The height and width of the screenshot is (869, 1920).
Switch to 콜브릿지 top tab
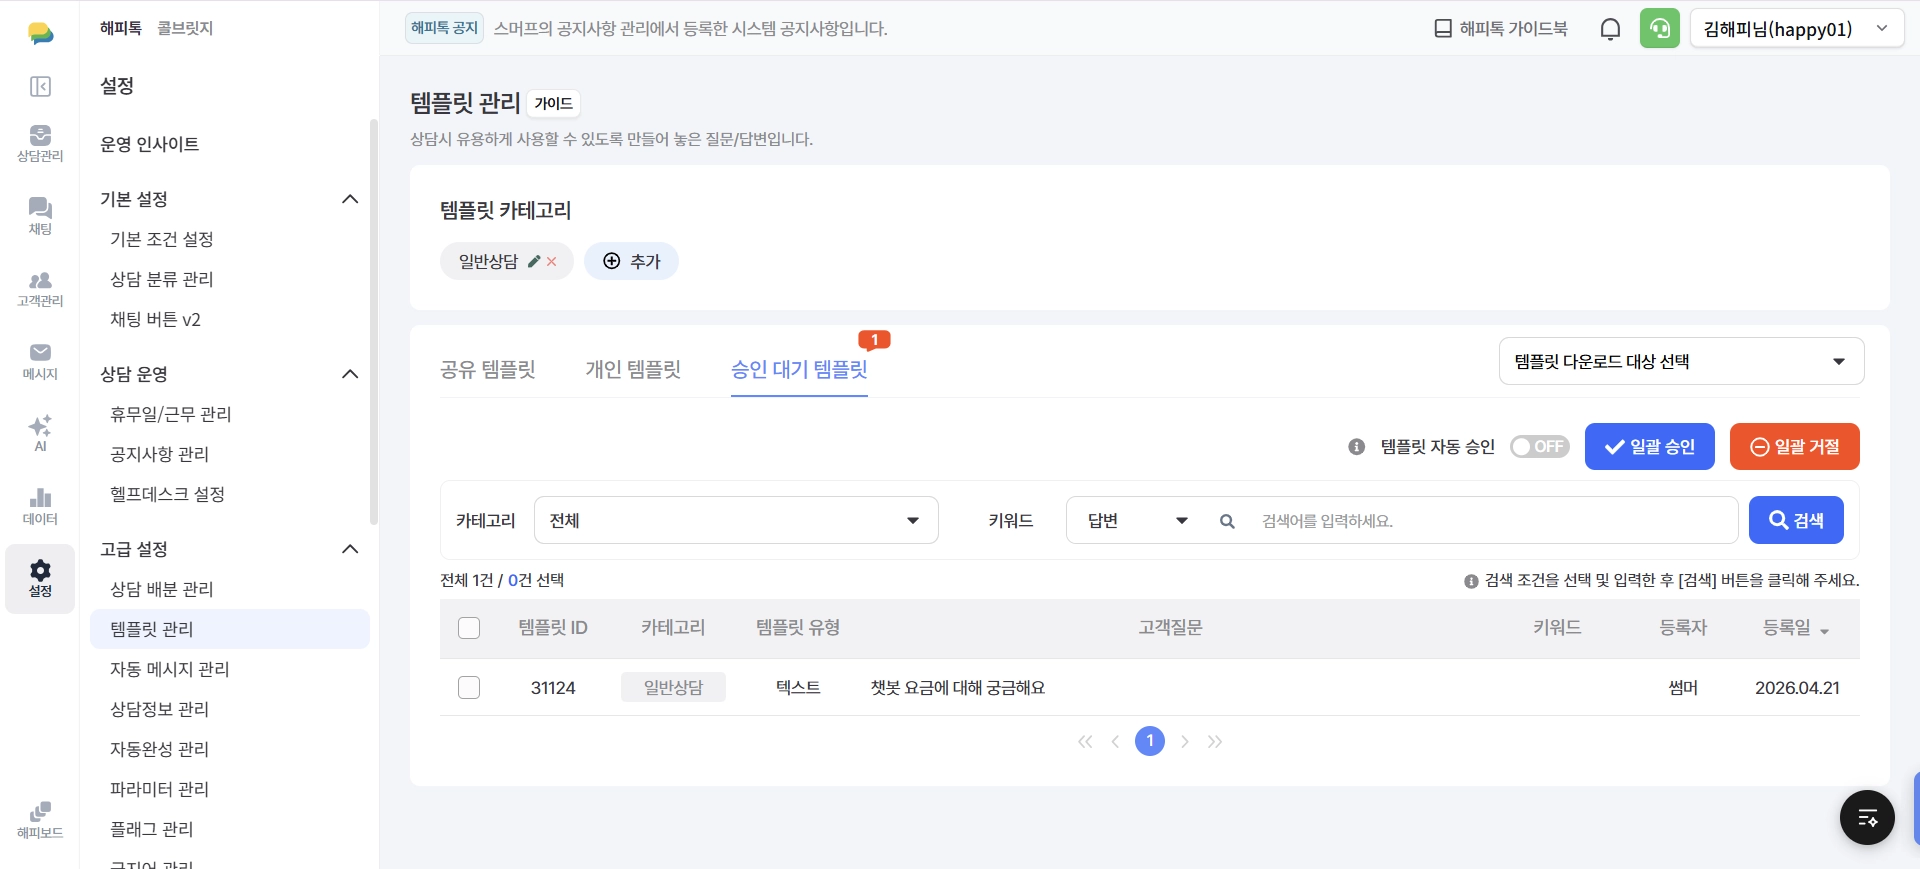click(x=185, y=28)
